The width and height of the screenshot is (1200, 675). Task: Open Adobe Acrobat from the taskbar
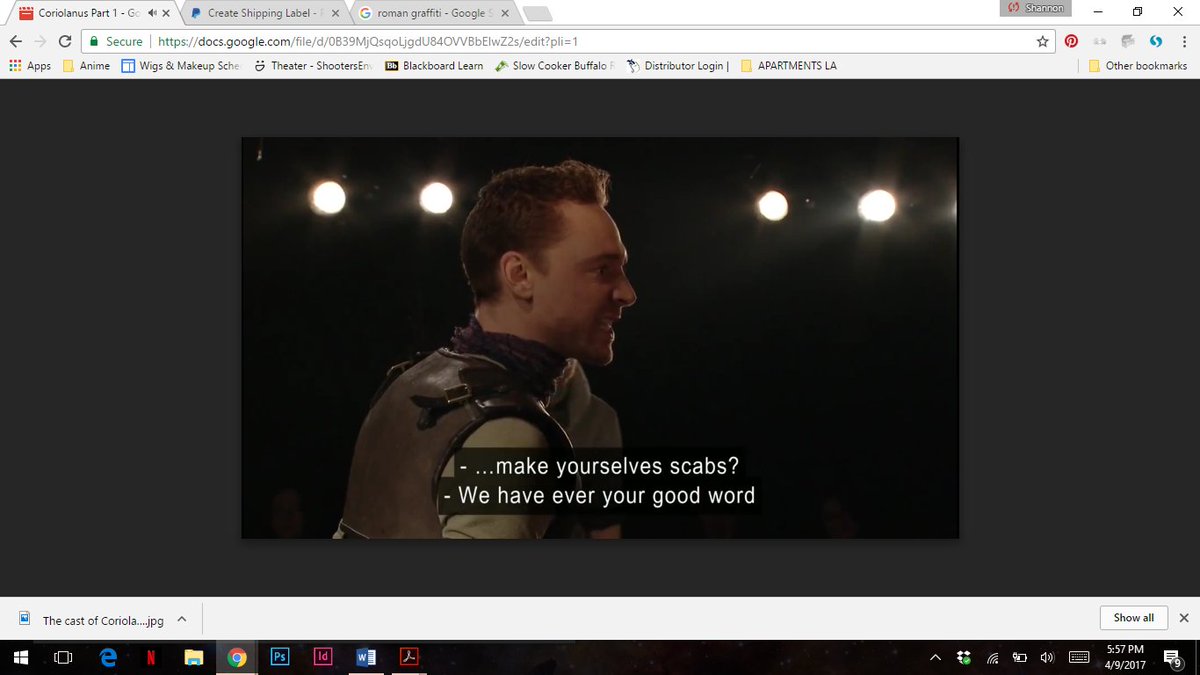point(409,657)
